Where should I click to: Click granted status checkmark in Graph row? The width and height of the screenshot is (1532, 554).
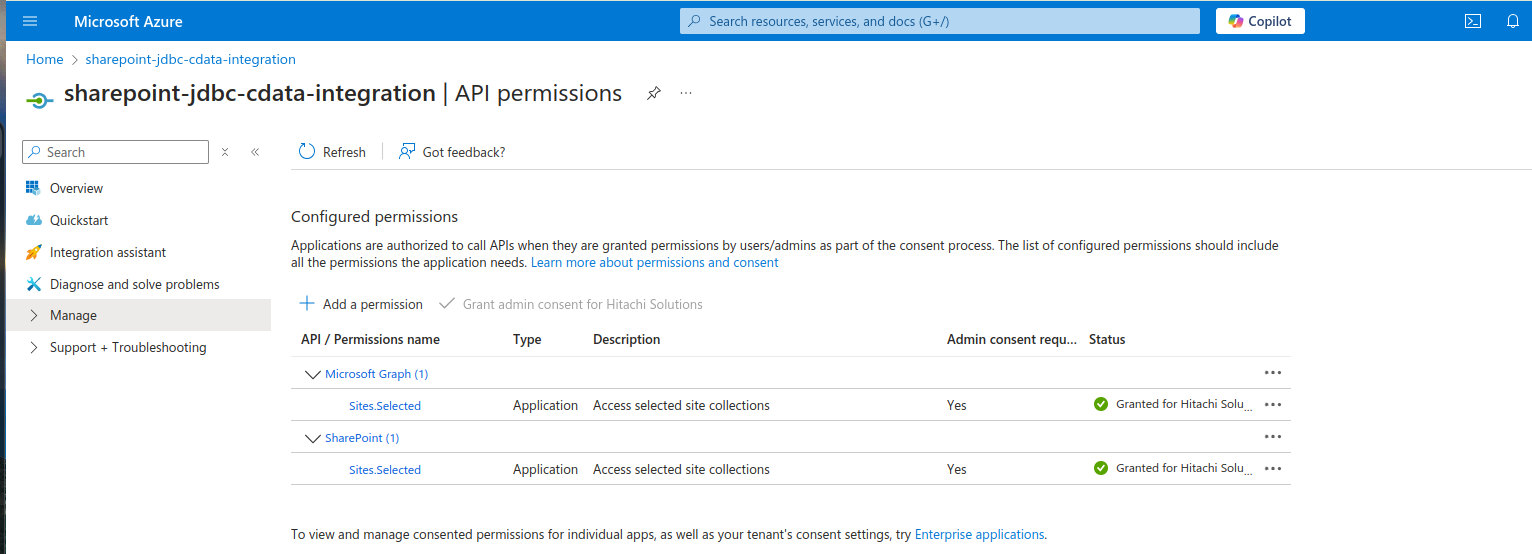click(x=1101, y=404)
